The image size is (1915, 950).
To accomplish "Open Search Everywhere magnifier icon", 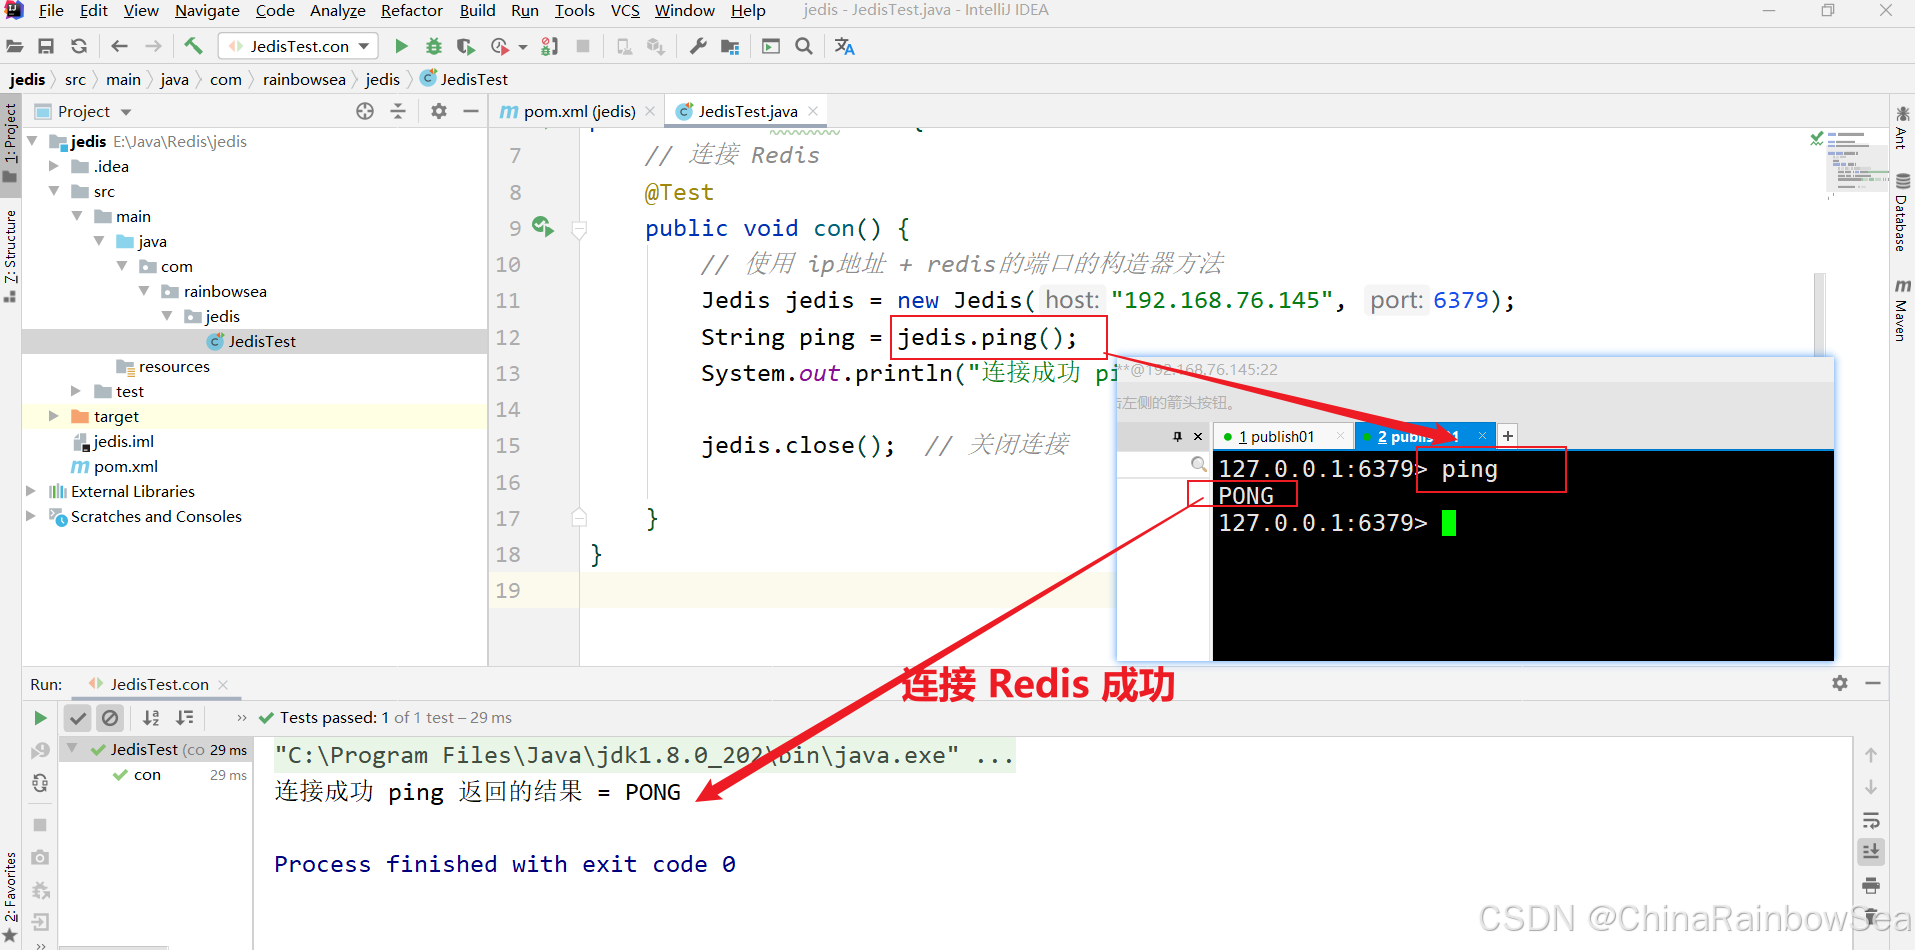I will pyautogui.click(x=804, y=46).
